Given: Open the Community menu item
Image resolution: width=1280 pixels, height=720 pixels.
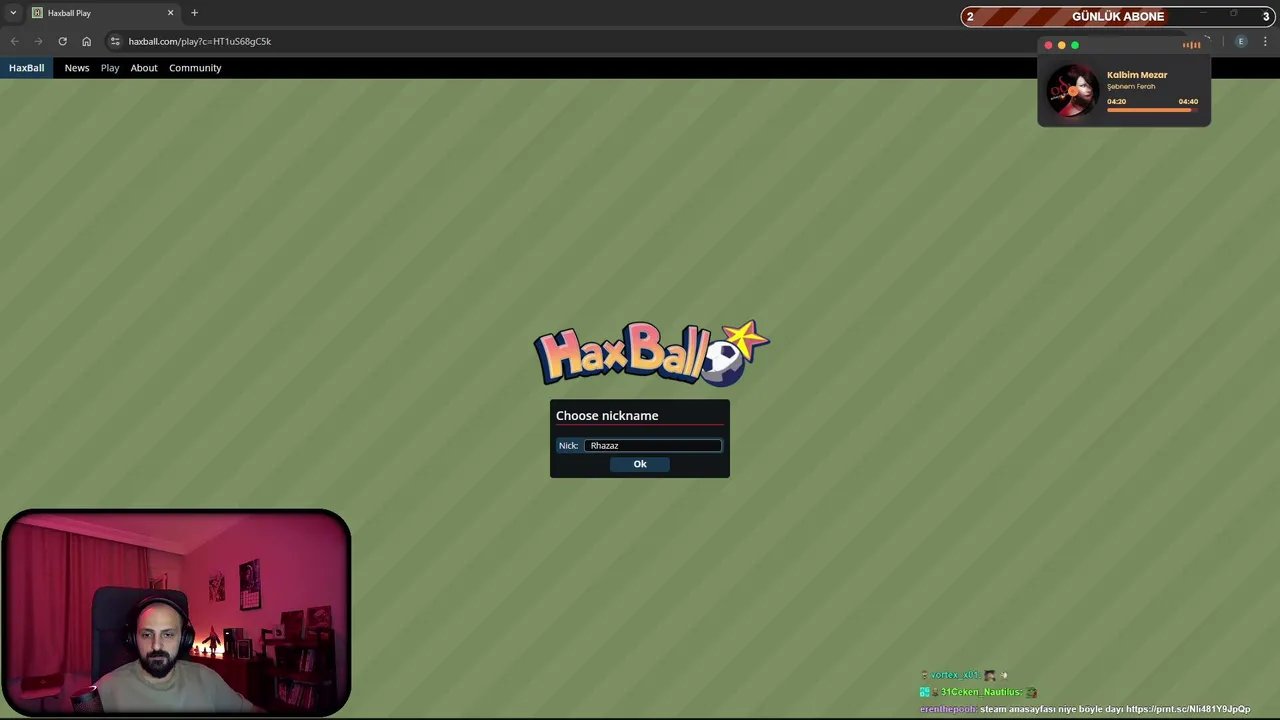Looking at the screenshot, I should [195, 68].
